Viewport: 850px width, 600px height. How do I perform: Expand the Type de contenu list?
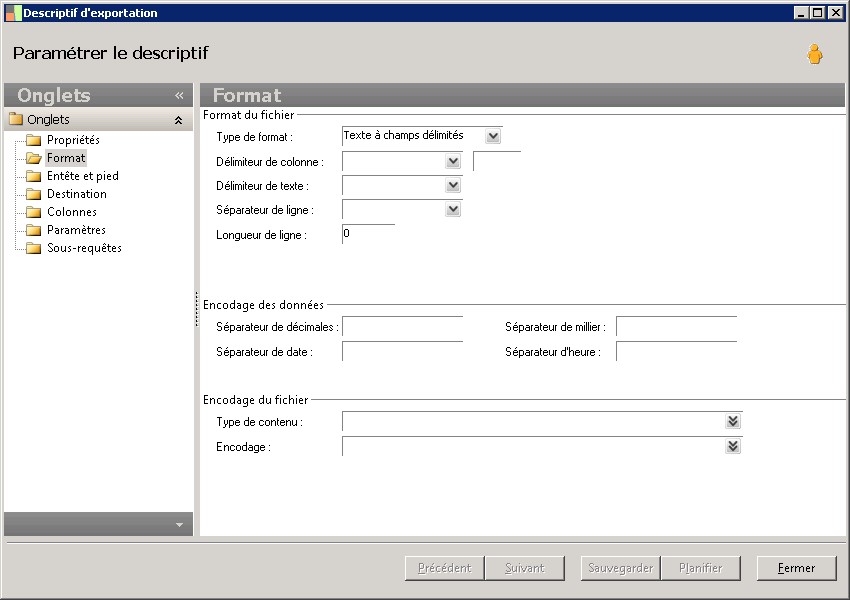(x=733, y=422)
